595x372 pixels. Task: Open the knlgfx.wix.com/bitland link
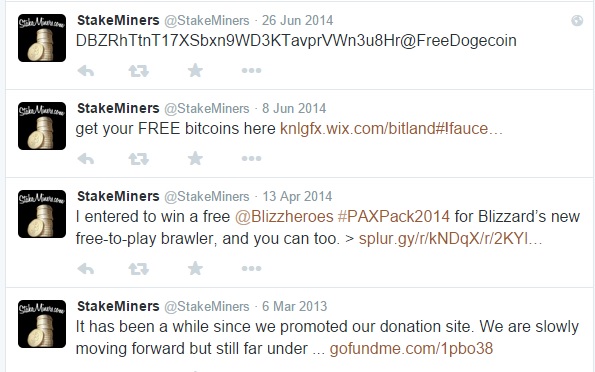tap(391, 129)
